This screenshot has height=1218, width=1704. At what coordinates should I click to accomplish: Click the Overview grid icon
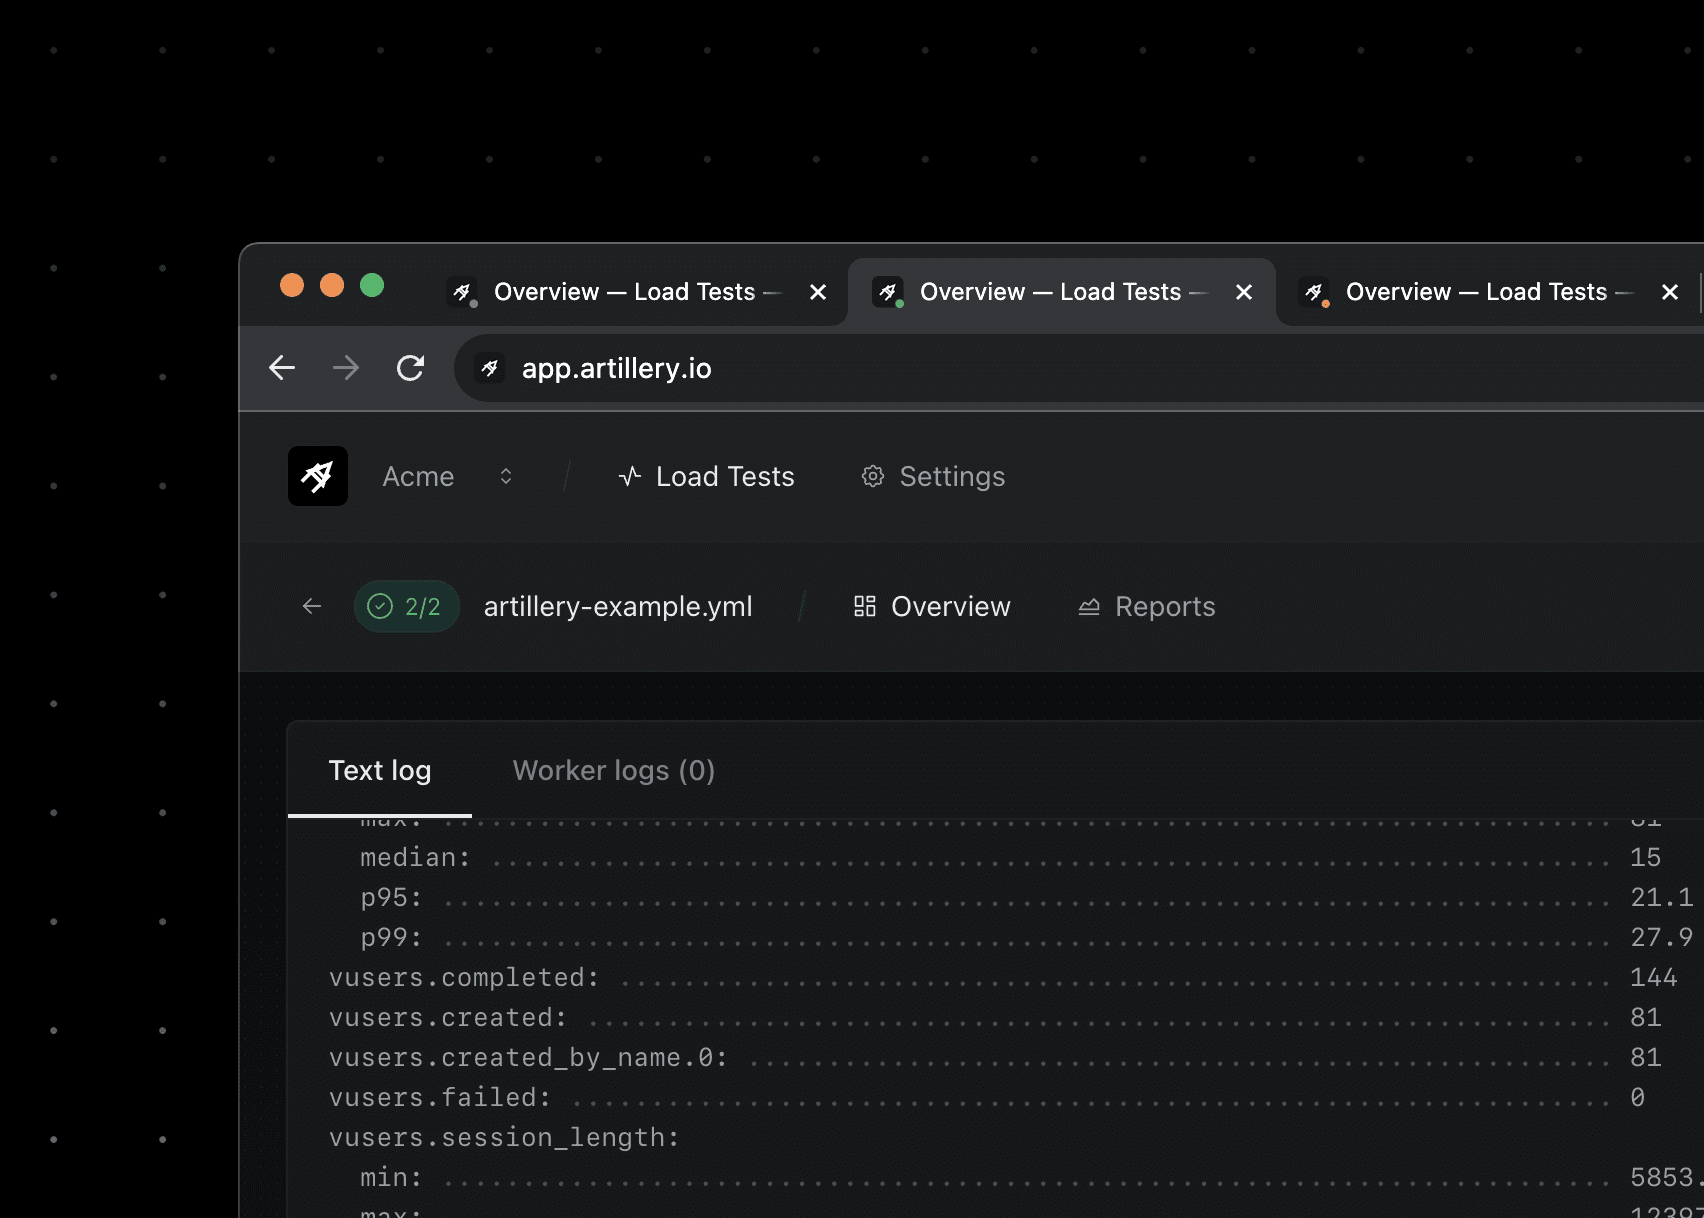point(863,606)
